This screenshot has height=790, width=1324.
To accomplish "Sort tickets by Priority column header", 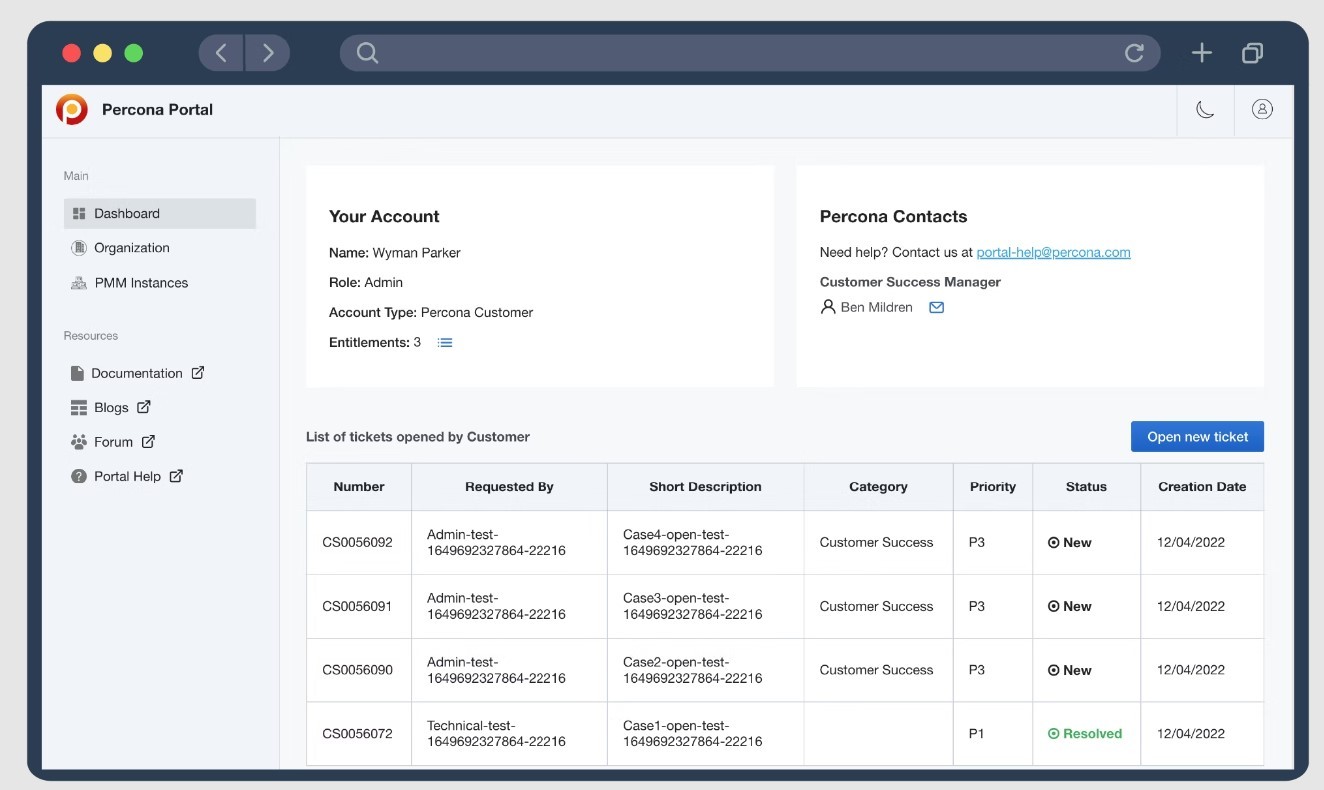I will (992, 487).
